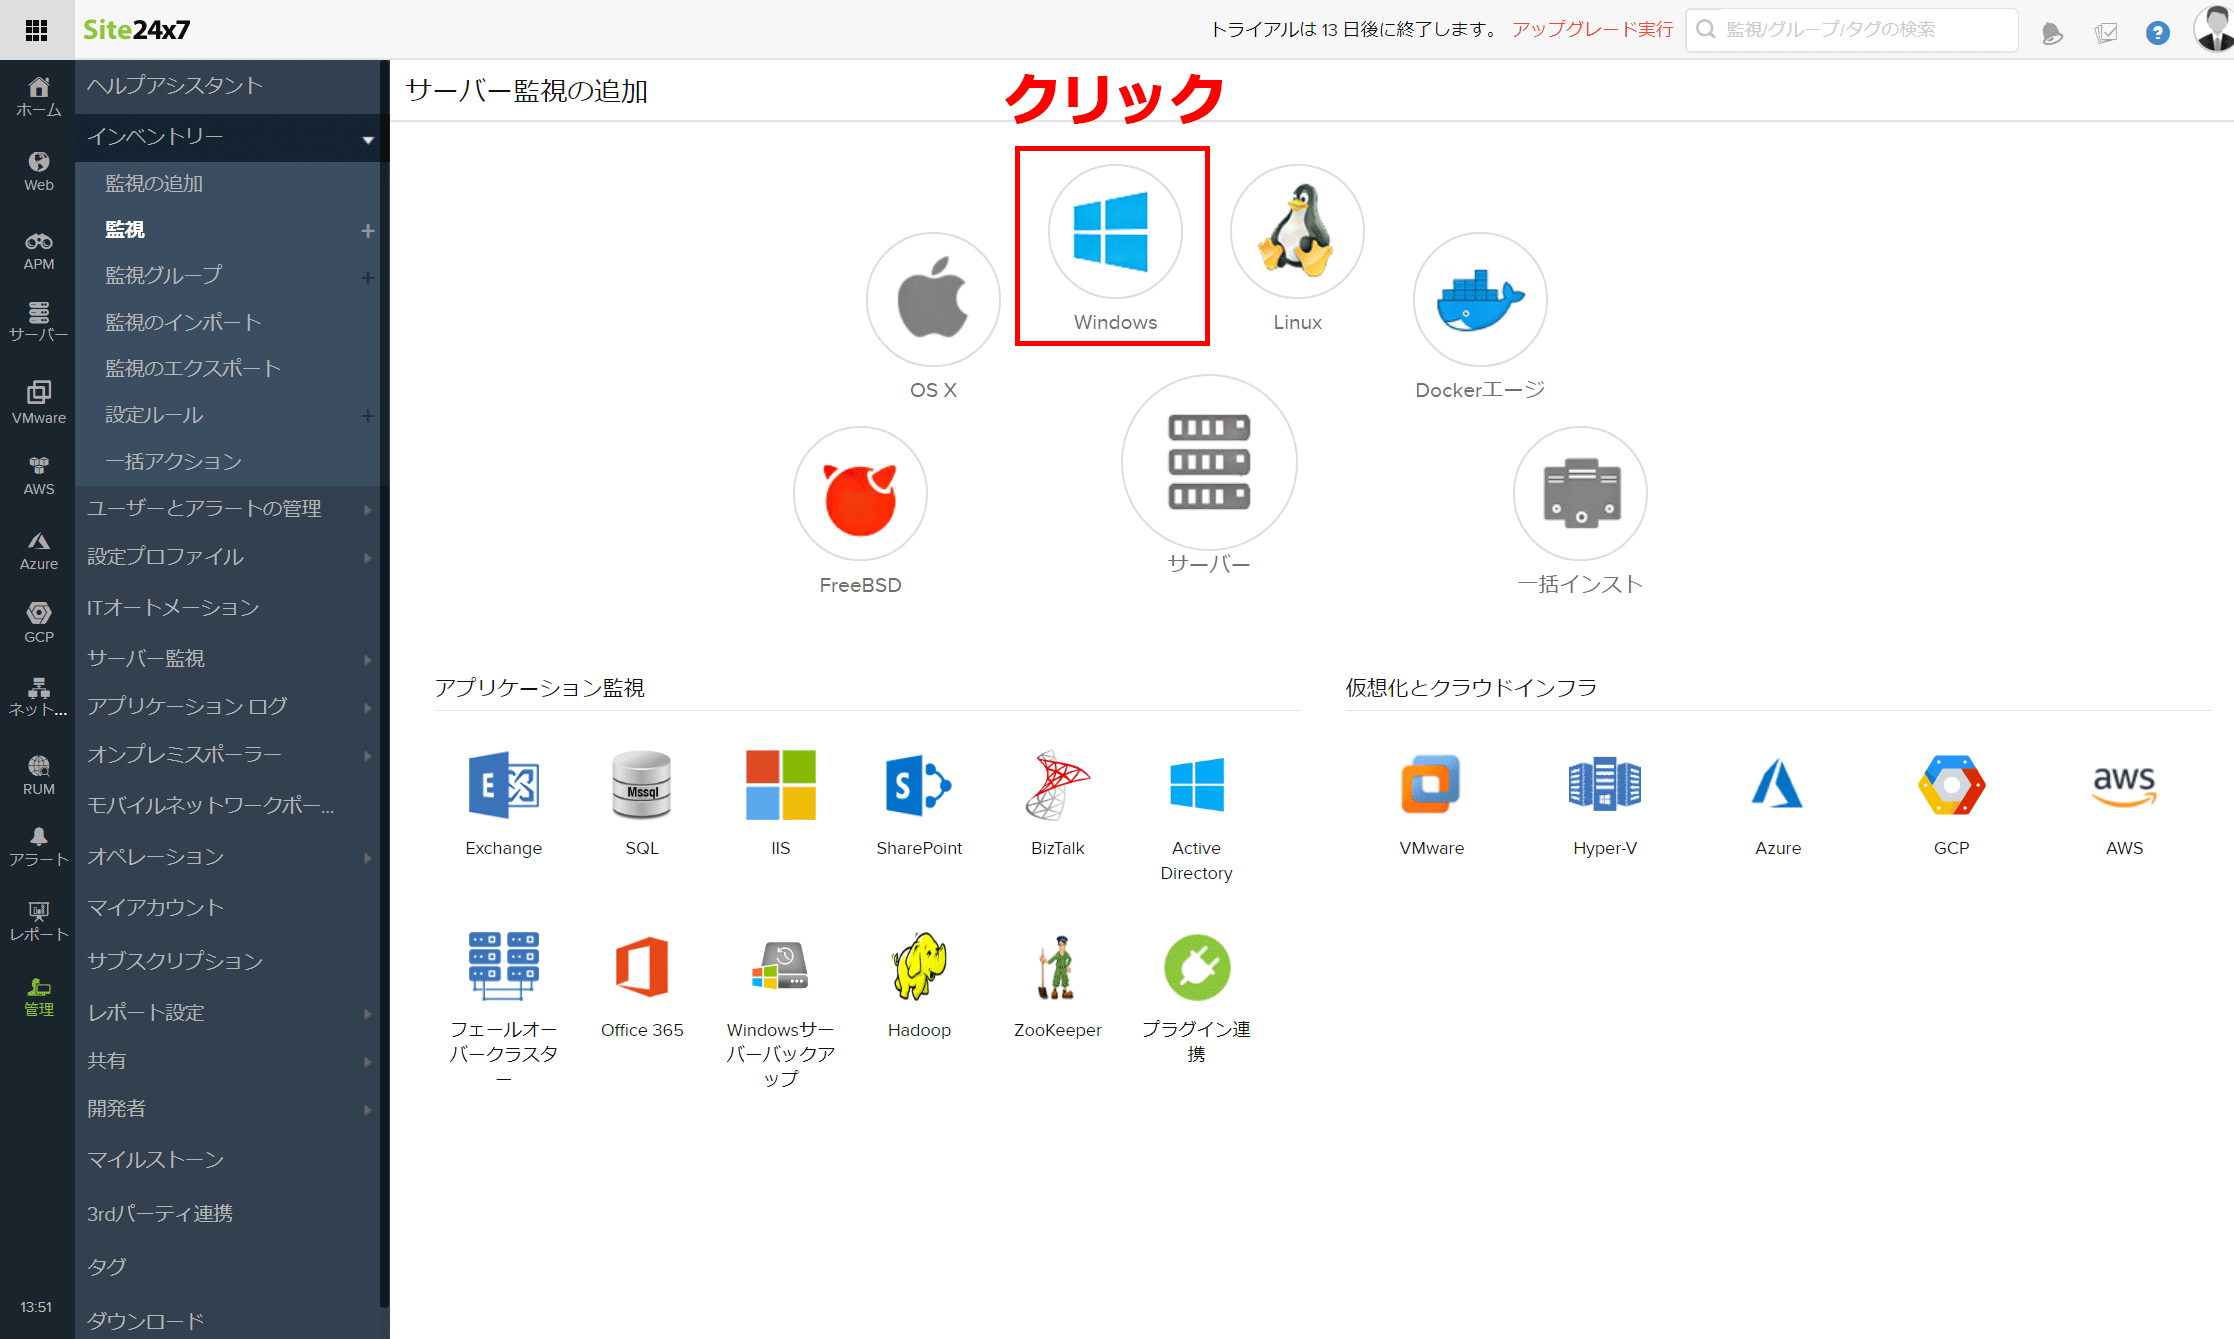Open APM in the left rail
This screenshot has height=1339, width=2234.
38,250
